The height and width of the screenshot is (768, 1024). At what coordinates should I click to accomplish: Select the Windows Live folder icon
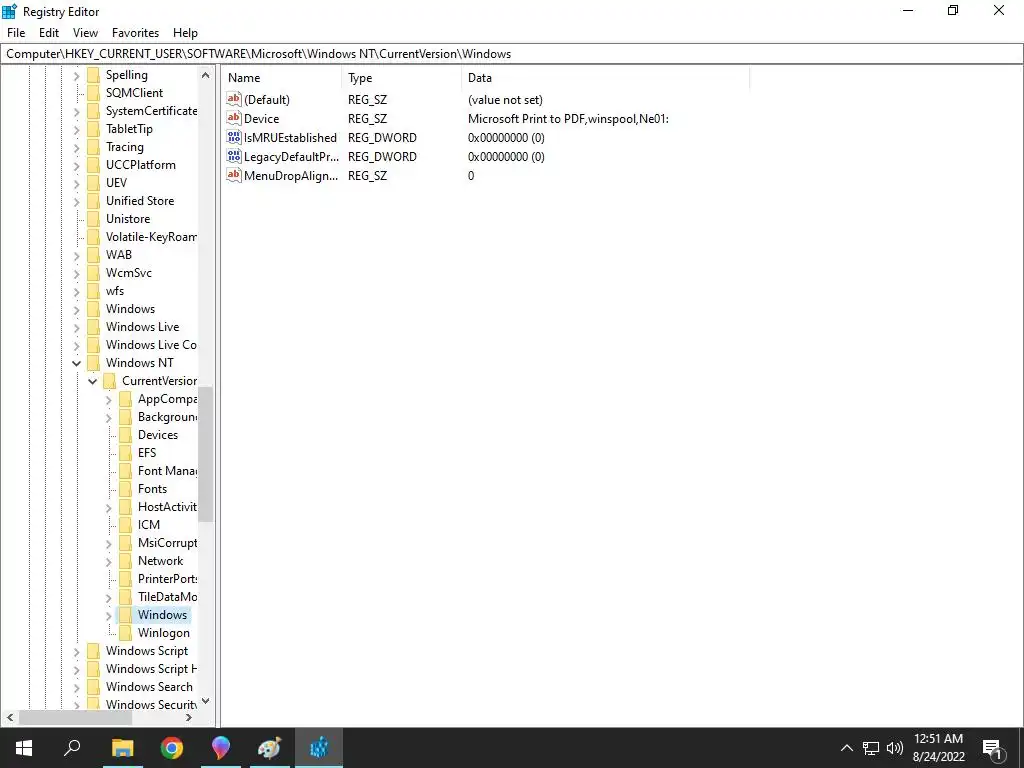coord(93,327)
